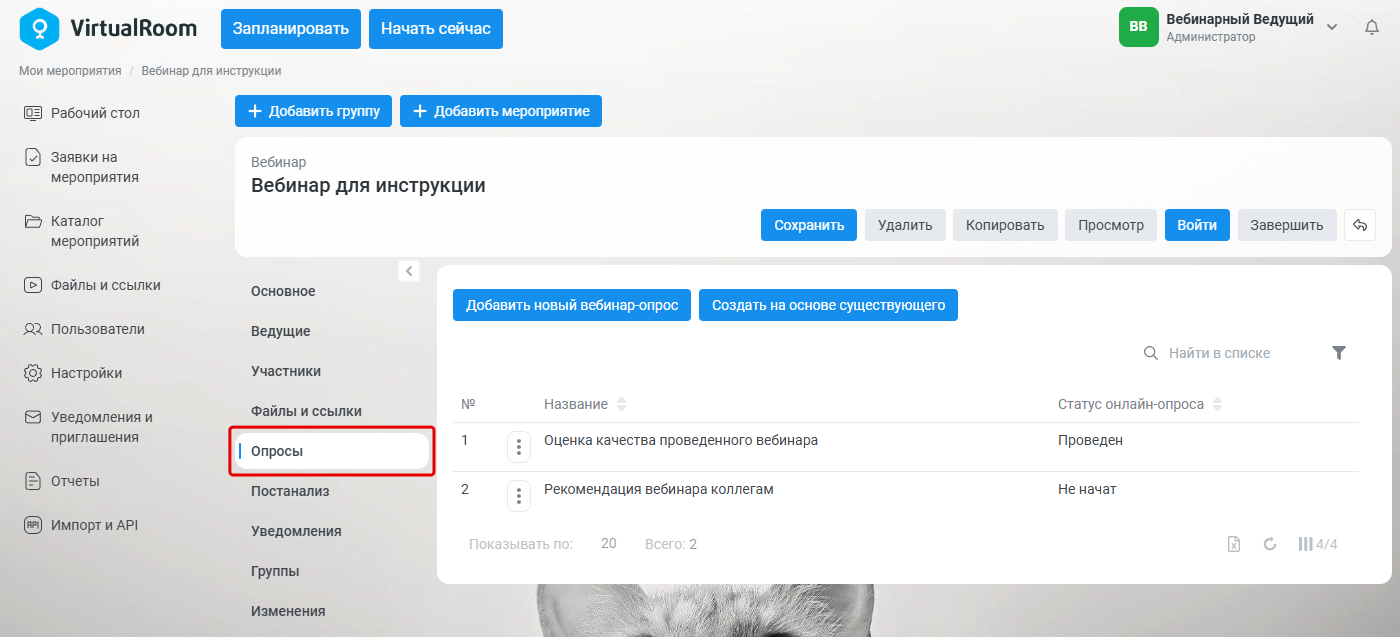The image size is (1400, 637).
Task: Click the Добавить группу button
Action: pyautogui.click(x=314, y=111)
